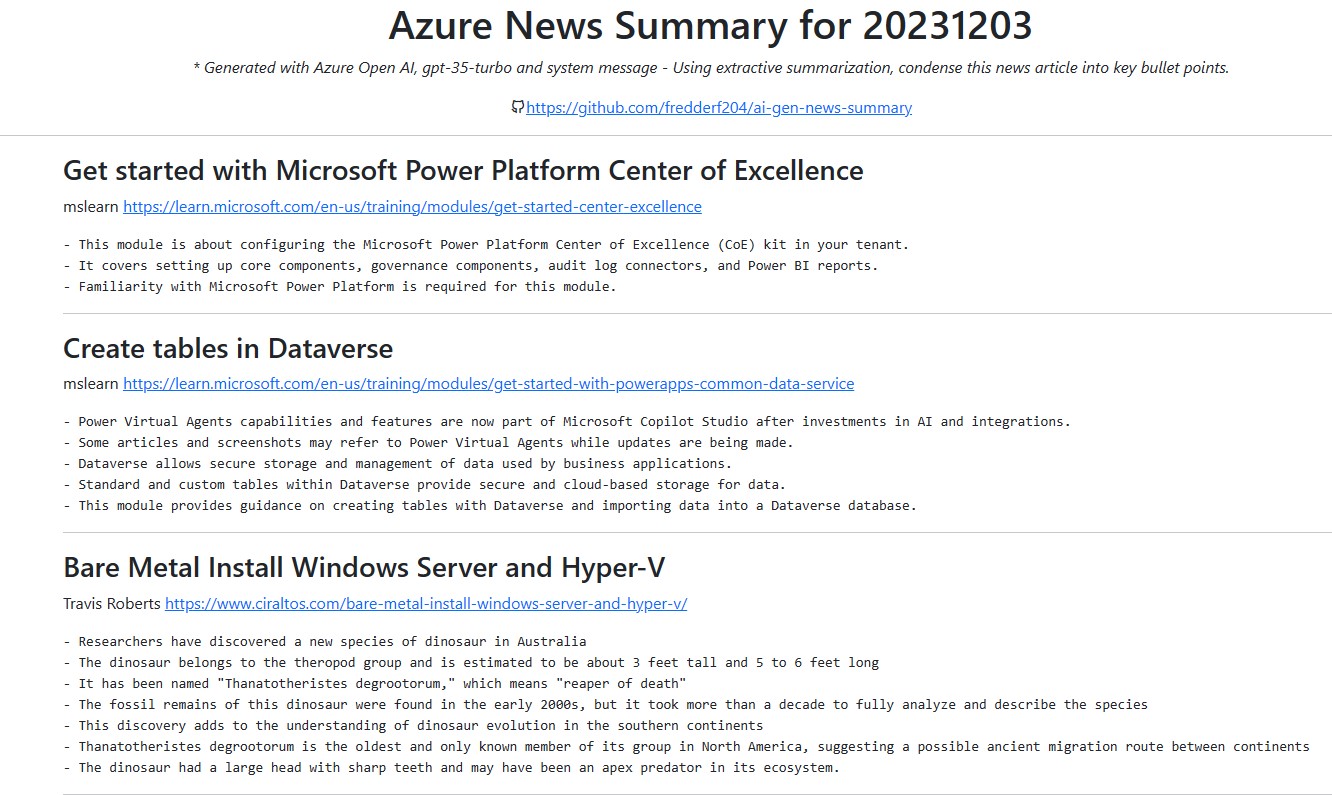Click the line about importing data into Dataverse

pos(490,505)
